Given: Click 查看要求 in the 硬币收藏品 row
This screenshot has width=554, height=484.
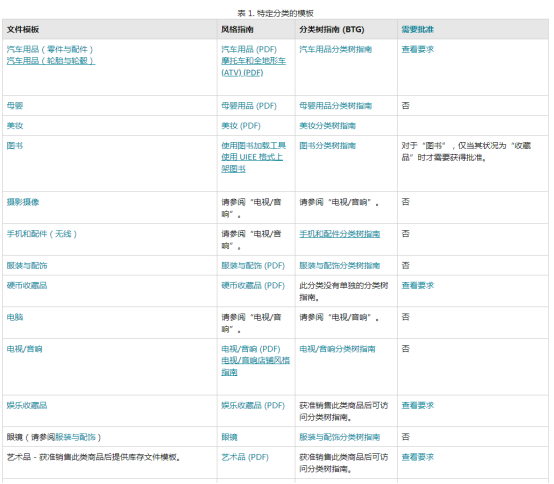Looking at the screenshot, I should 418,285.
